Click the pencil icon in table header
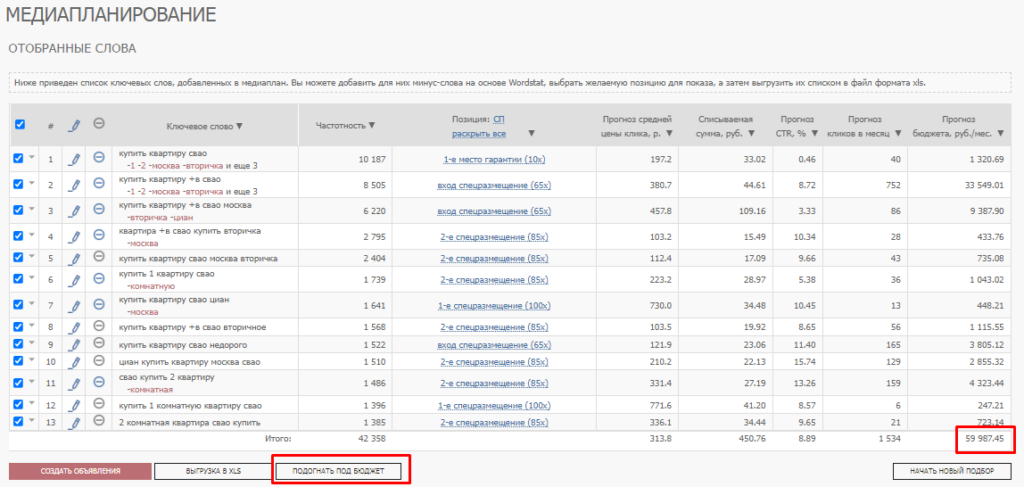 [x=73, y=125]
